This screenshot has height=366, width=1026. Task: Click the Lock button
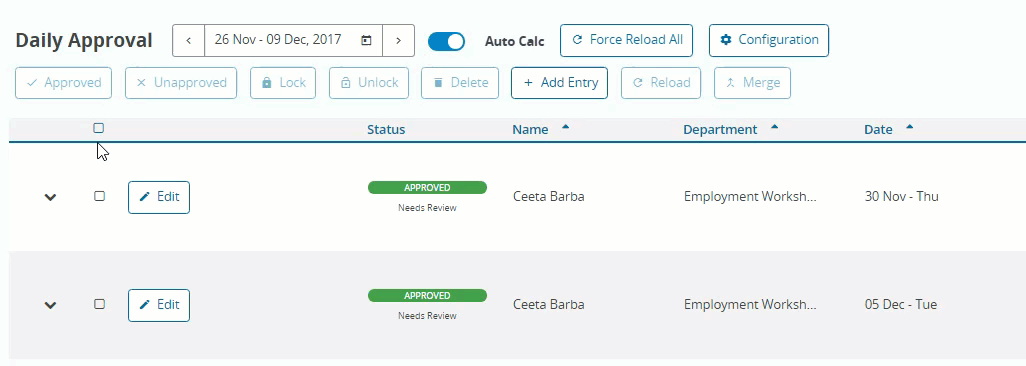pos(283,83)
